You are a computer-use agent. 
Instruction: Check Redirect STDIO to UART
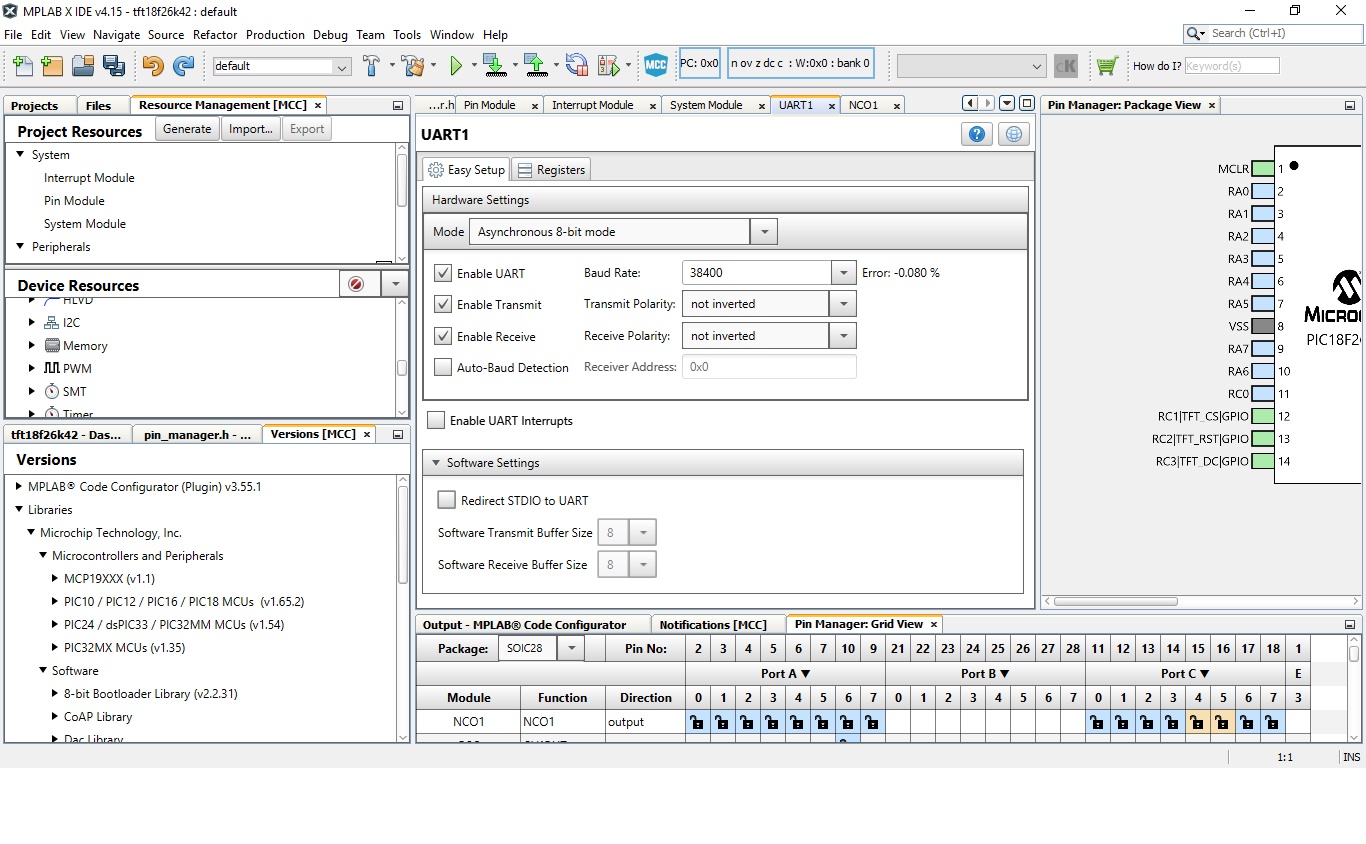[x=447, y=499]
